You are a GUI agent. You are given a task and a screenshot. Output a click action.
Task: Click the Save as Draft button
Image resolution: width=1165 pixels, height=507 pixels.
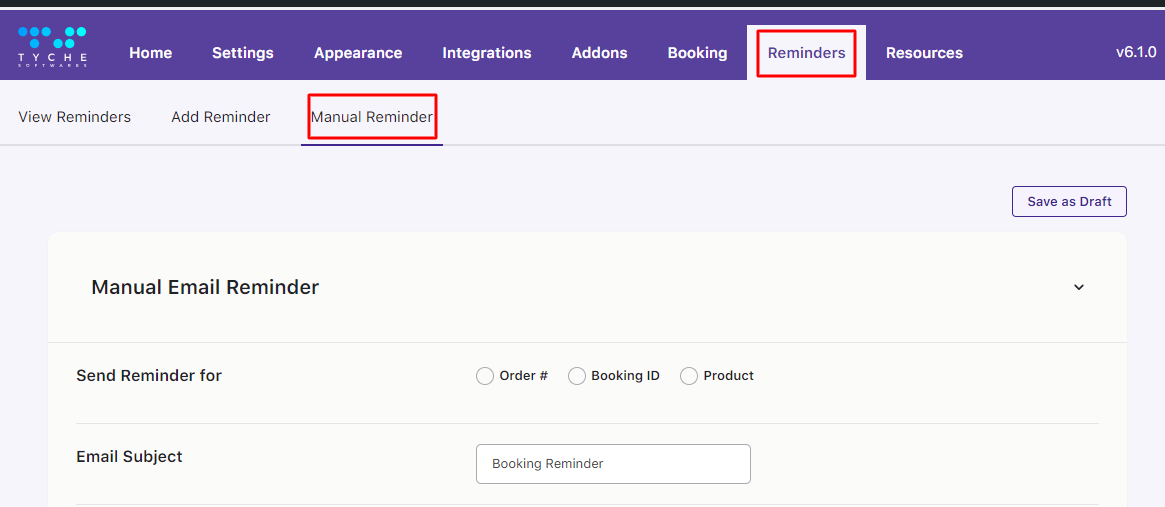1069,201
